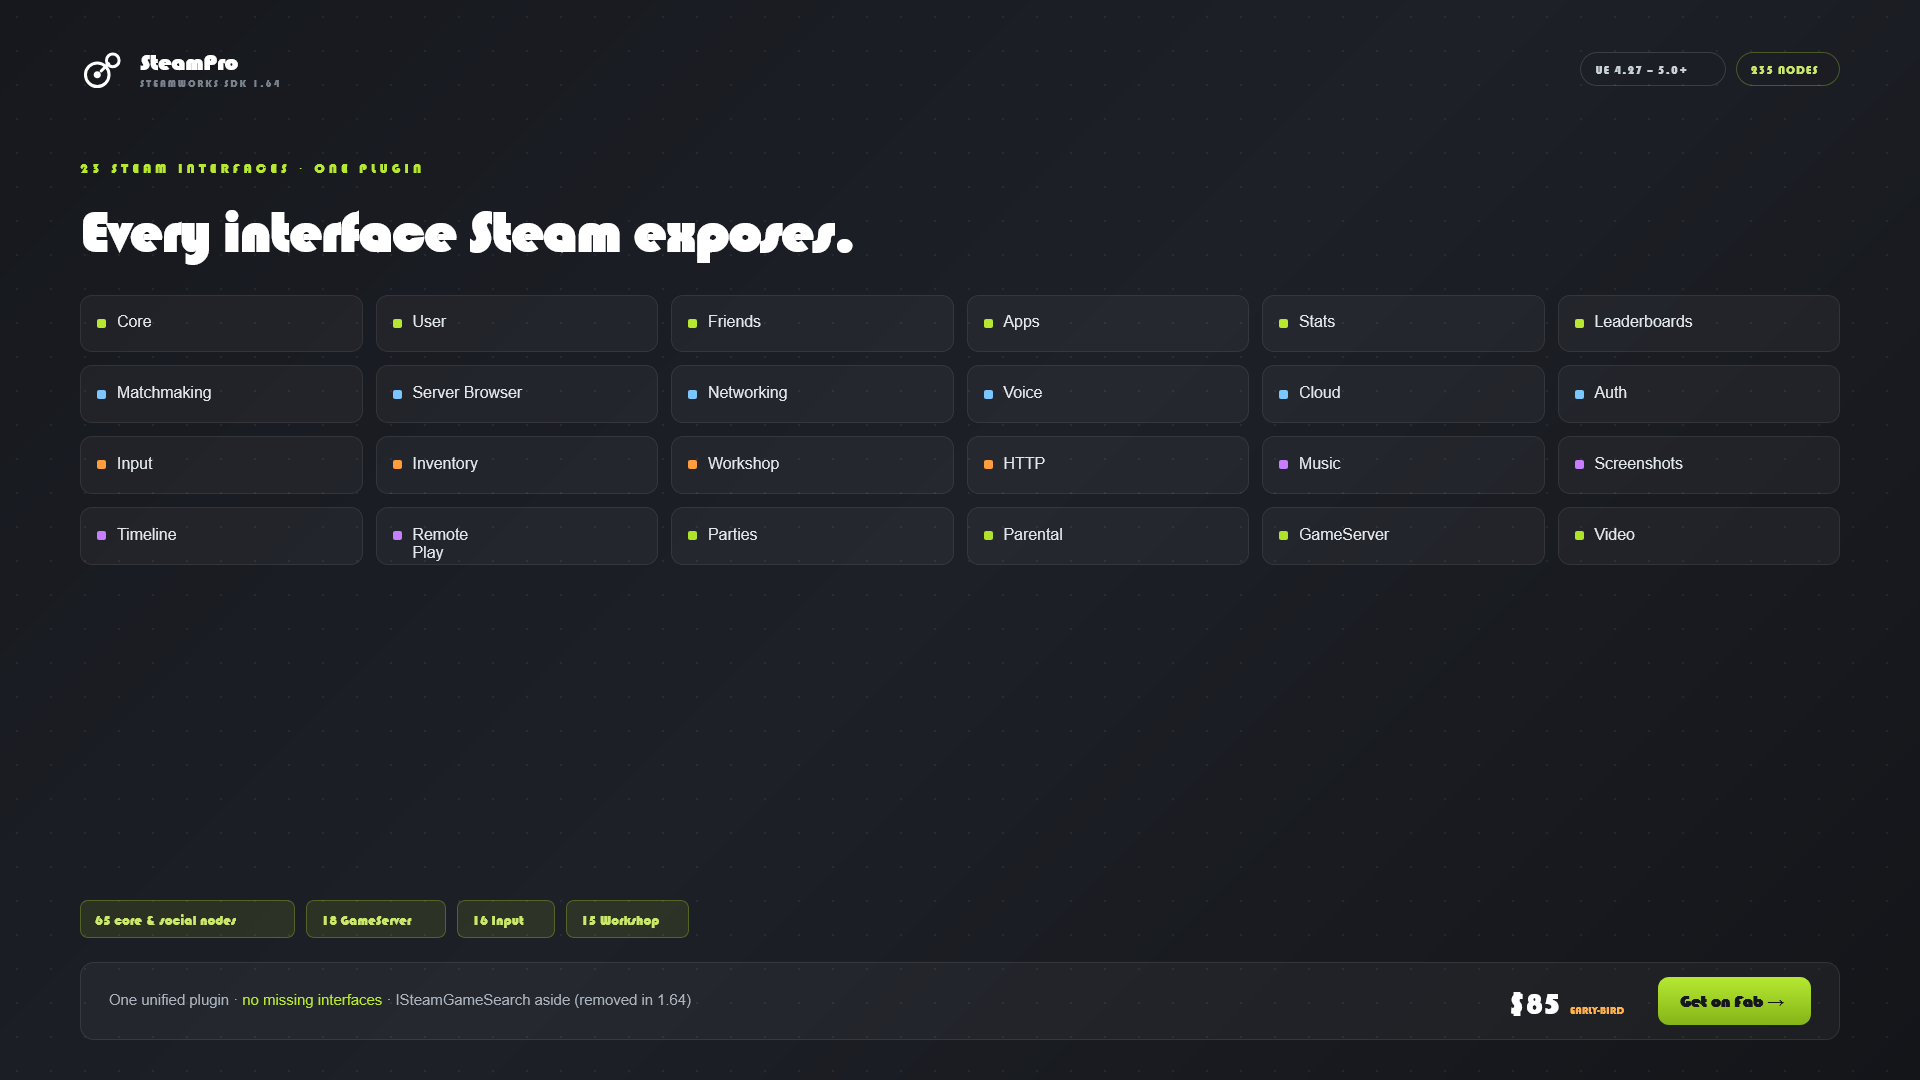Click the 'Every interface Steam exposes.' heading
This screenshot has height=1080, width=1920.
click(467, 235)
